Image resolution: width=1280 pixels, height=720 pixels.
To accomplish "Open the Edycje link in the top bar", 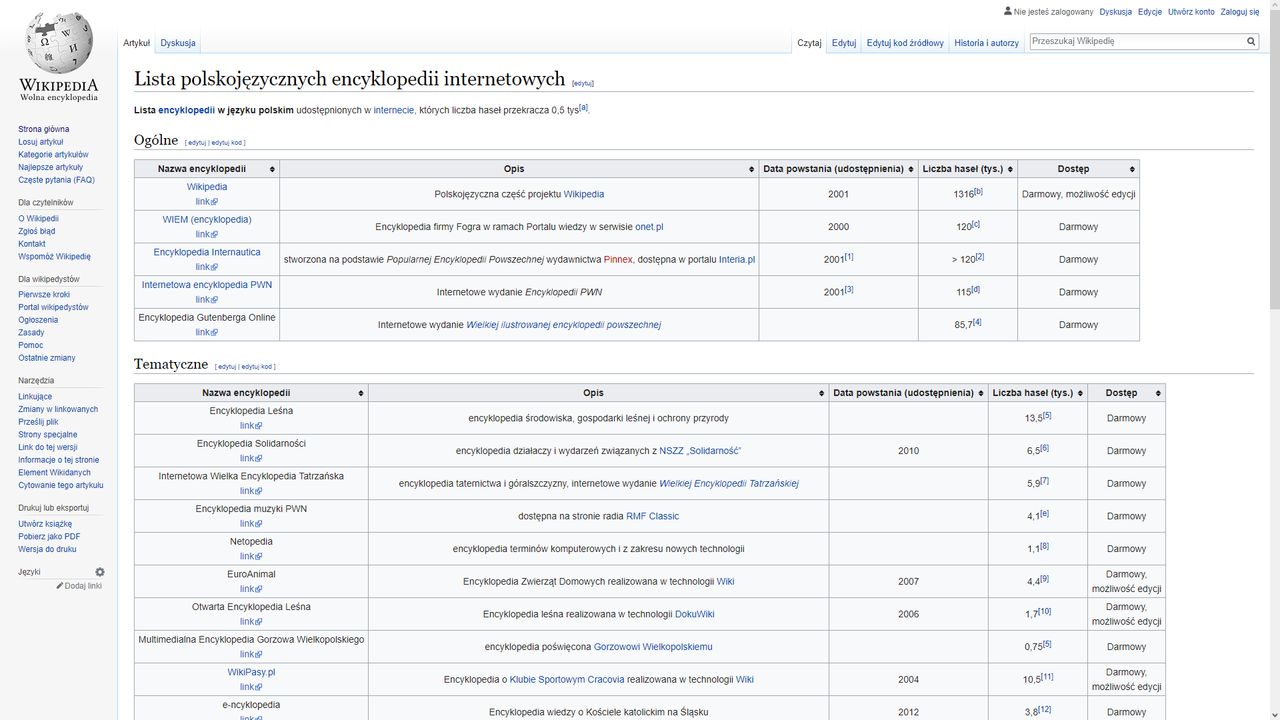I will [1150, 12].
